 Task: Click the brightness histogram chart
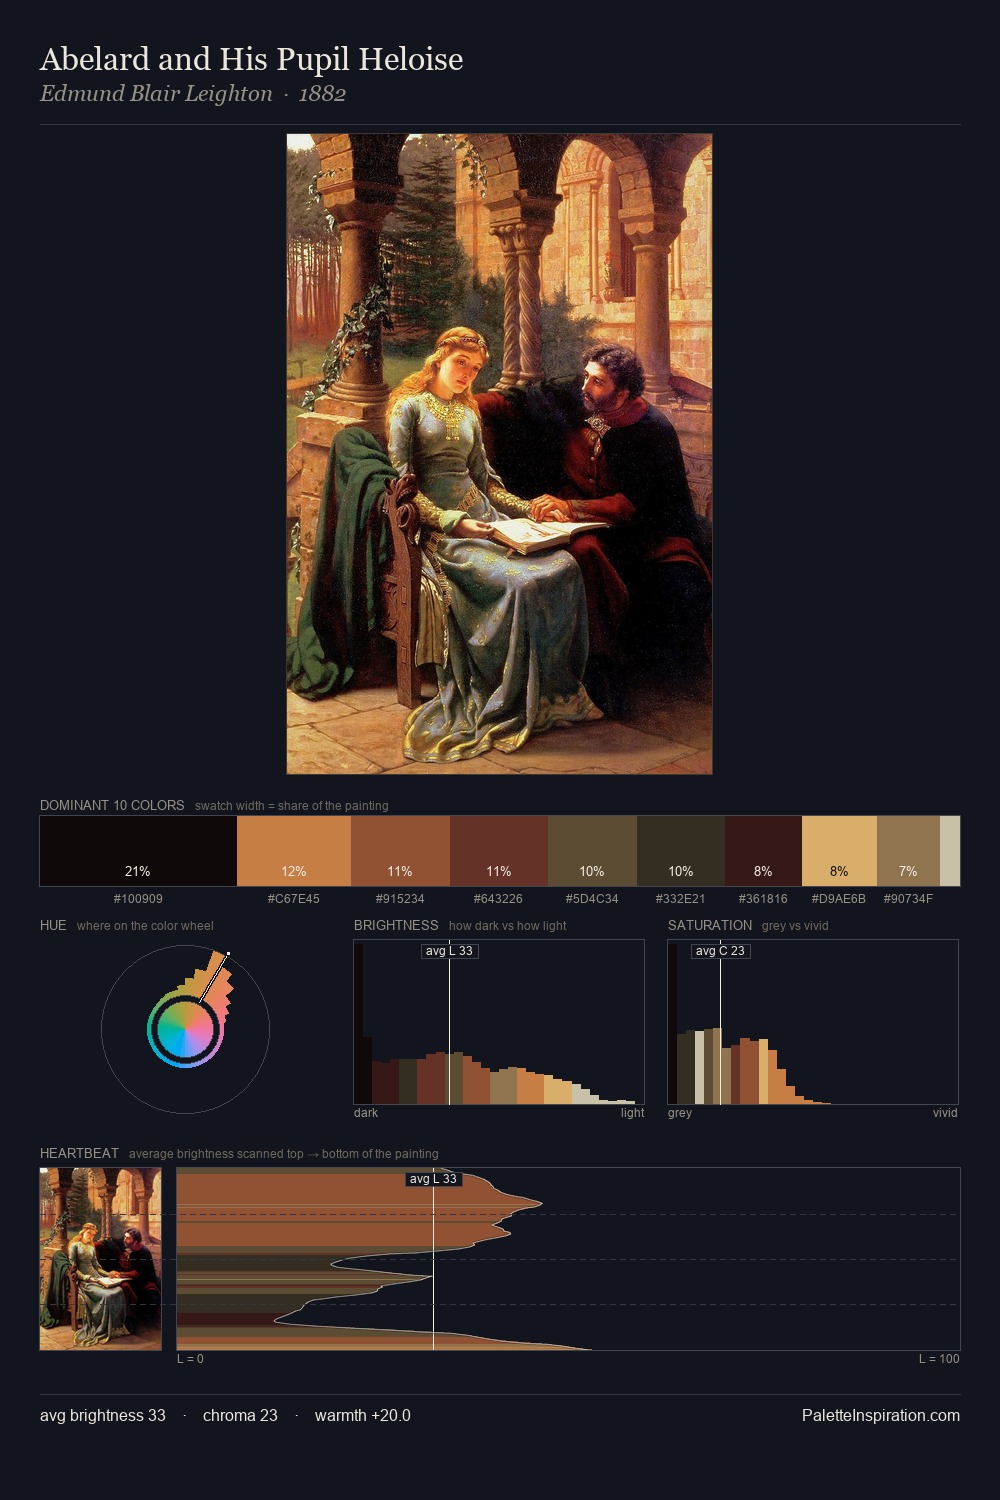(x=499, y=1022)
